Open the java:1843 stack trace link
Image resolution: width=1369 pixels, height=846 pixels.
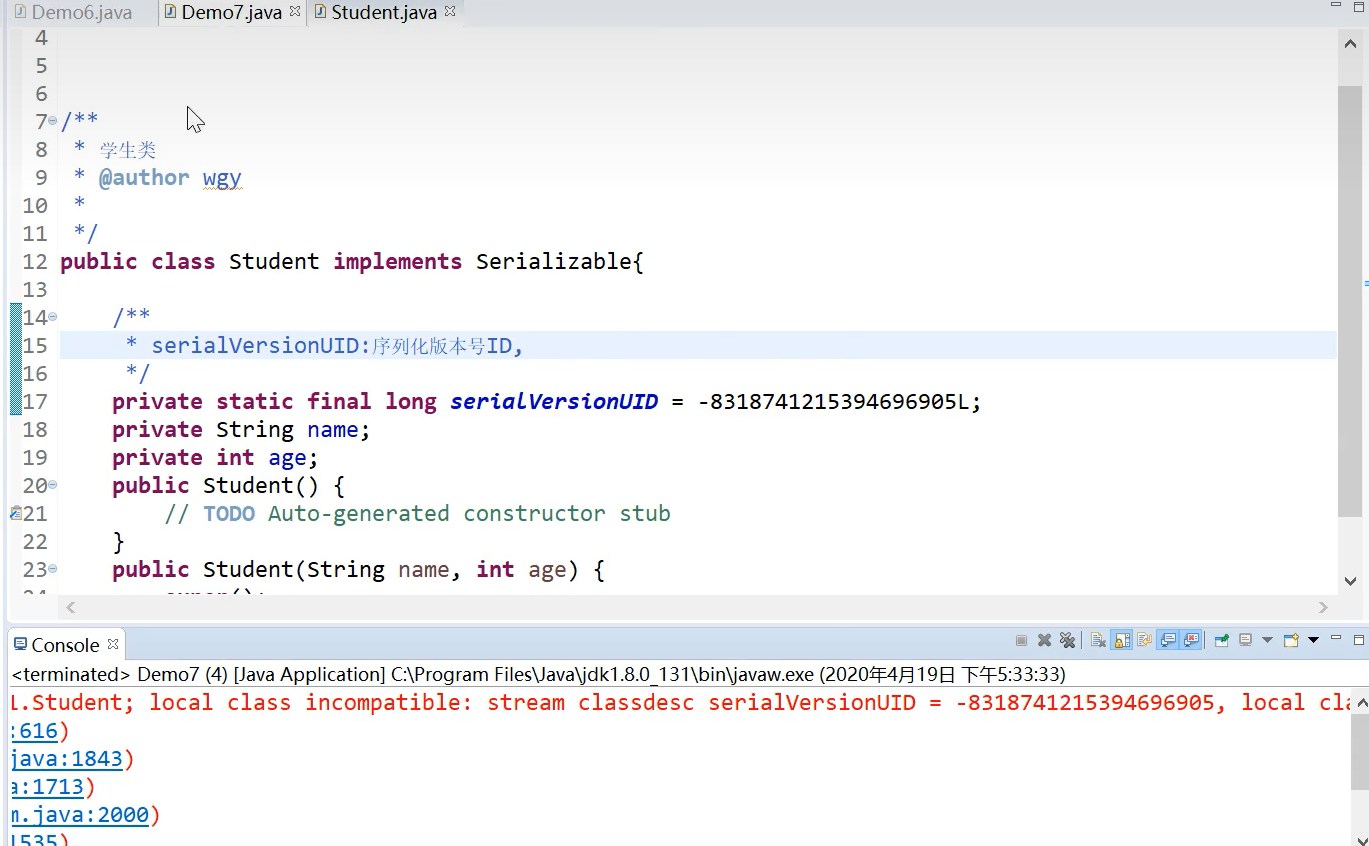[x=66, y=759]
